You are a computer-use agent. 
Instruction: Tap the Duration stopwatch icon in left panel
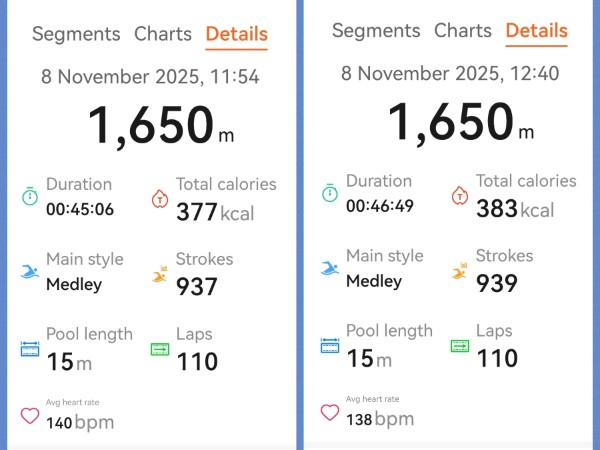(x=30, y=196)
